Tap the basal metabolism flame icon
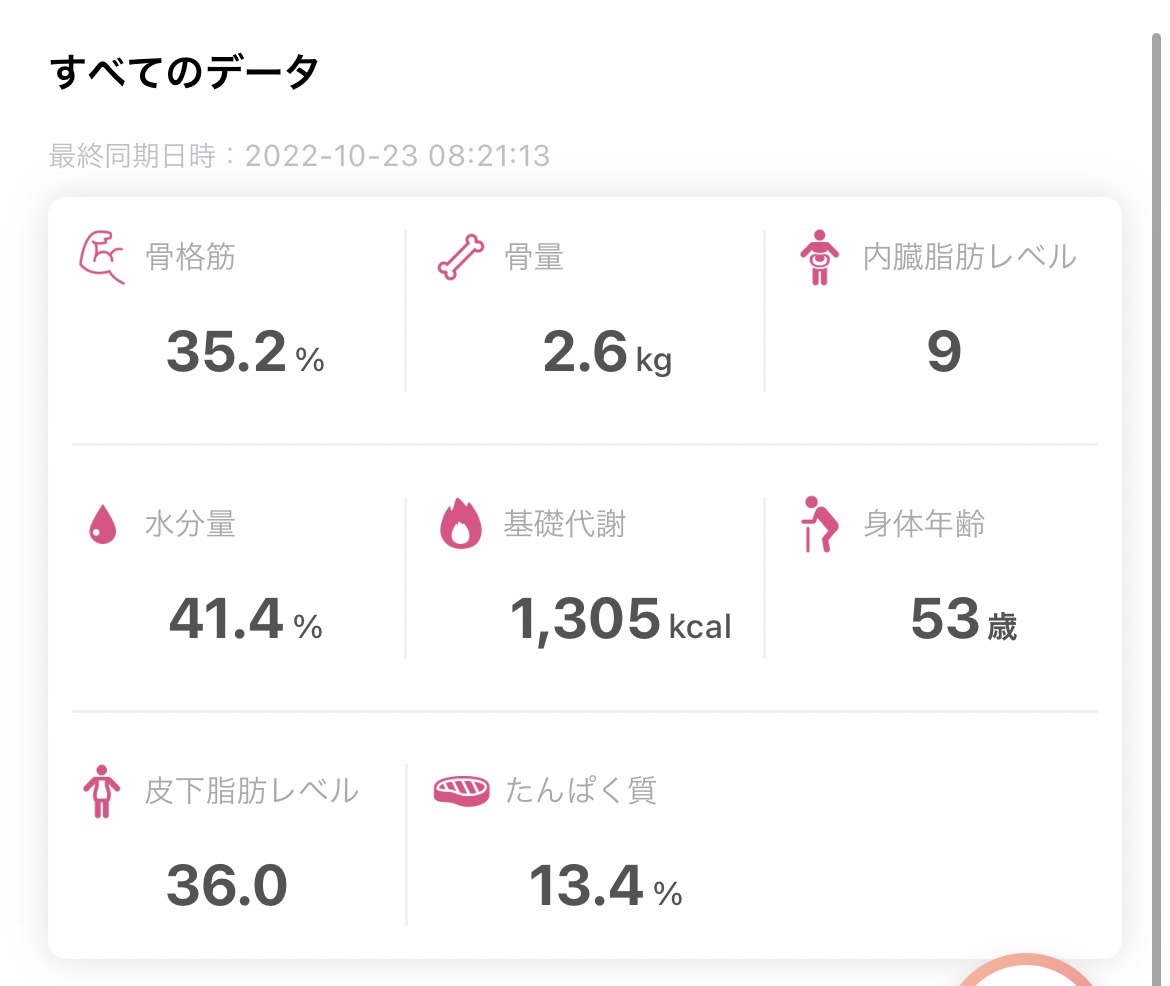 [460, 523]
